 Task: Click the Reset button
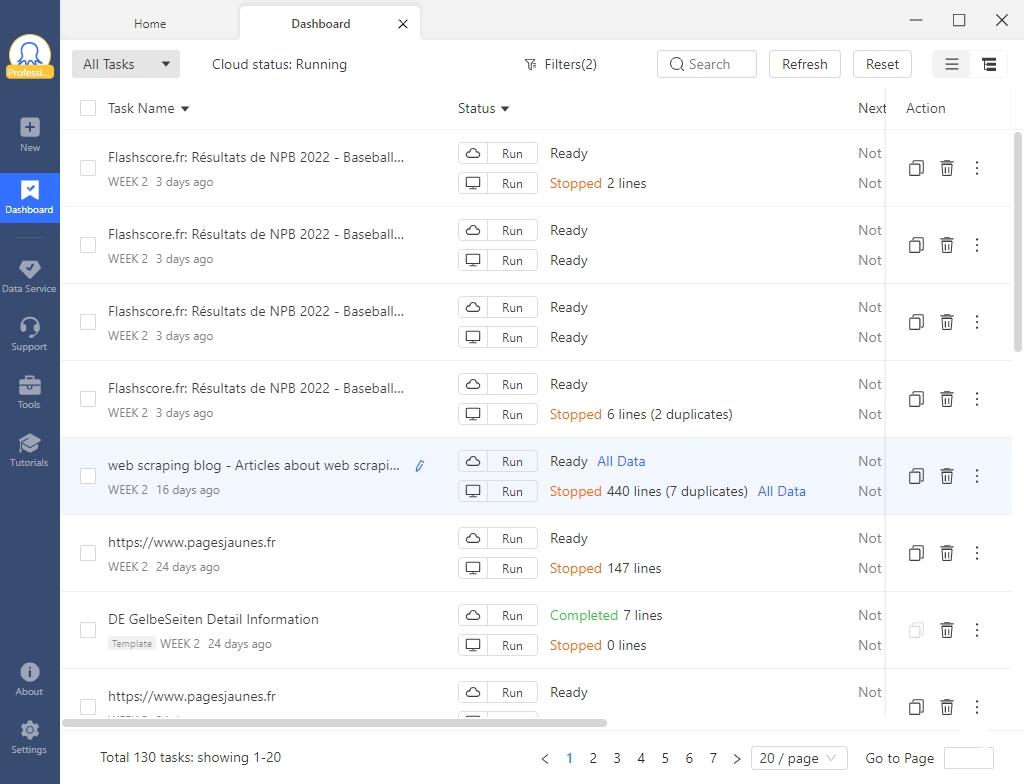click(x=882, y=64)
